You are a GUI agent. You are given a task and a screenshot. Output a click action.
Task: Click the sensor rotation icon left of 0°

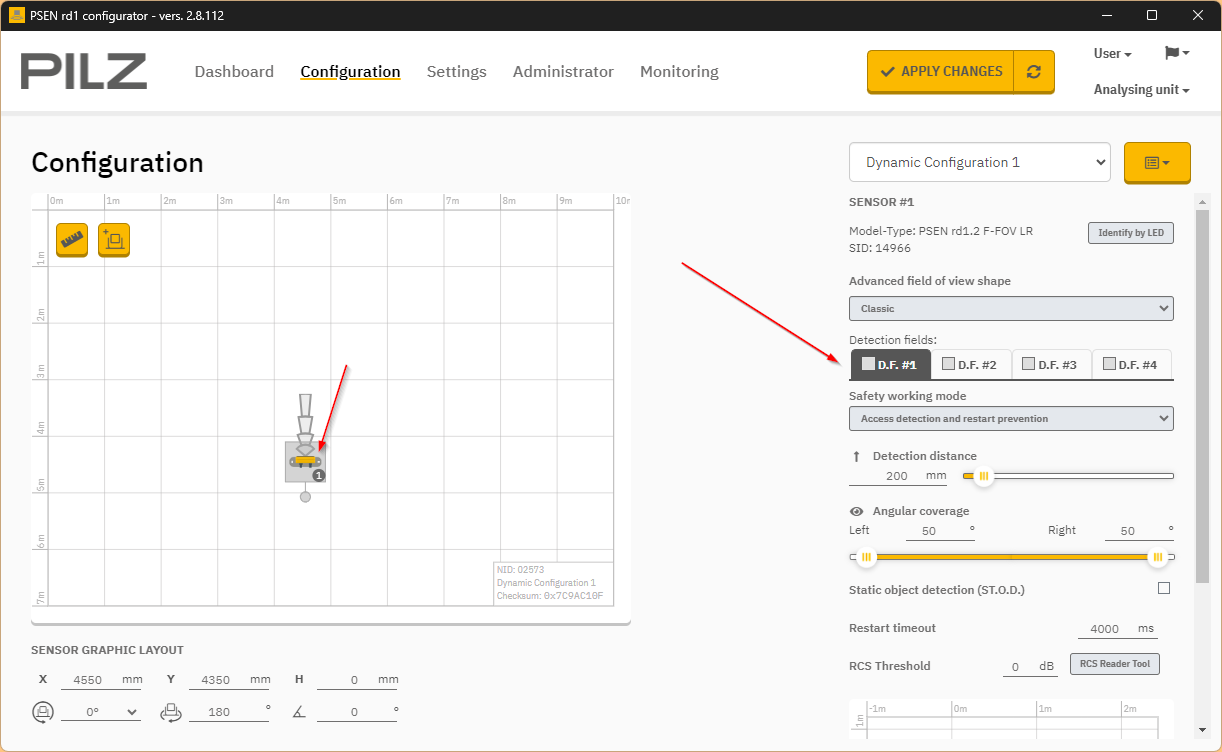click(x=43, y=711)
